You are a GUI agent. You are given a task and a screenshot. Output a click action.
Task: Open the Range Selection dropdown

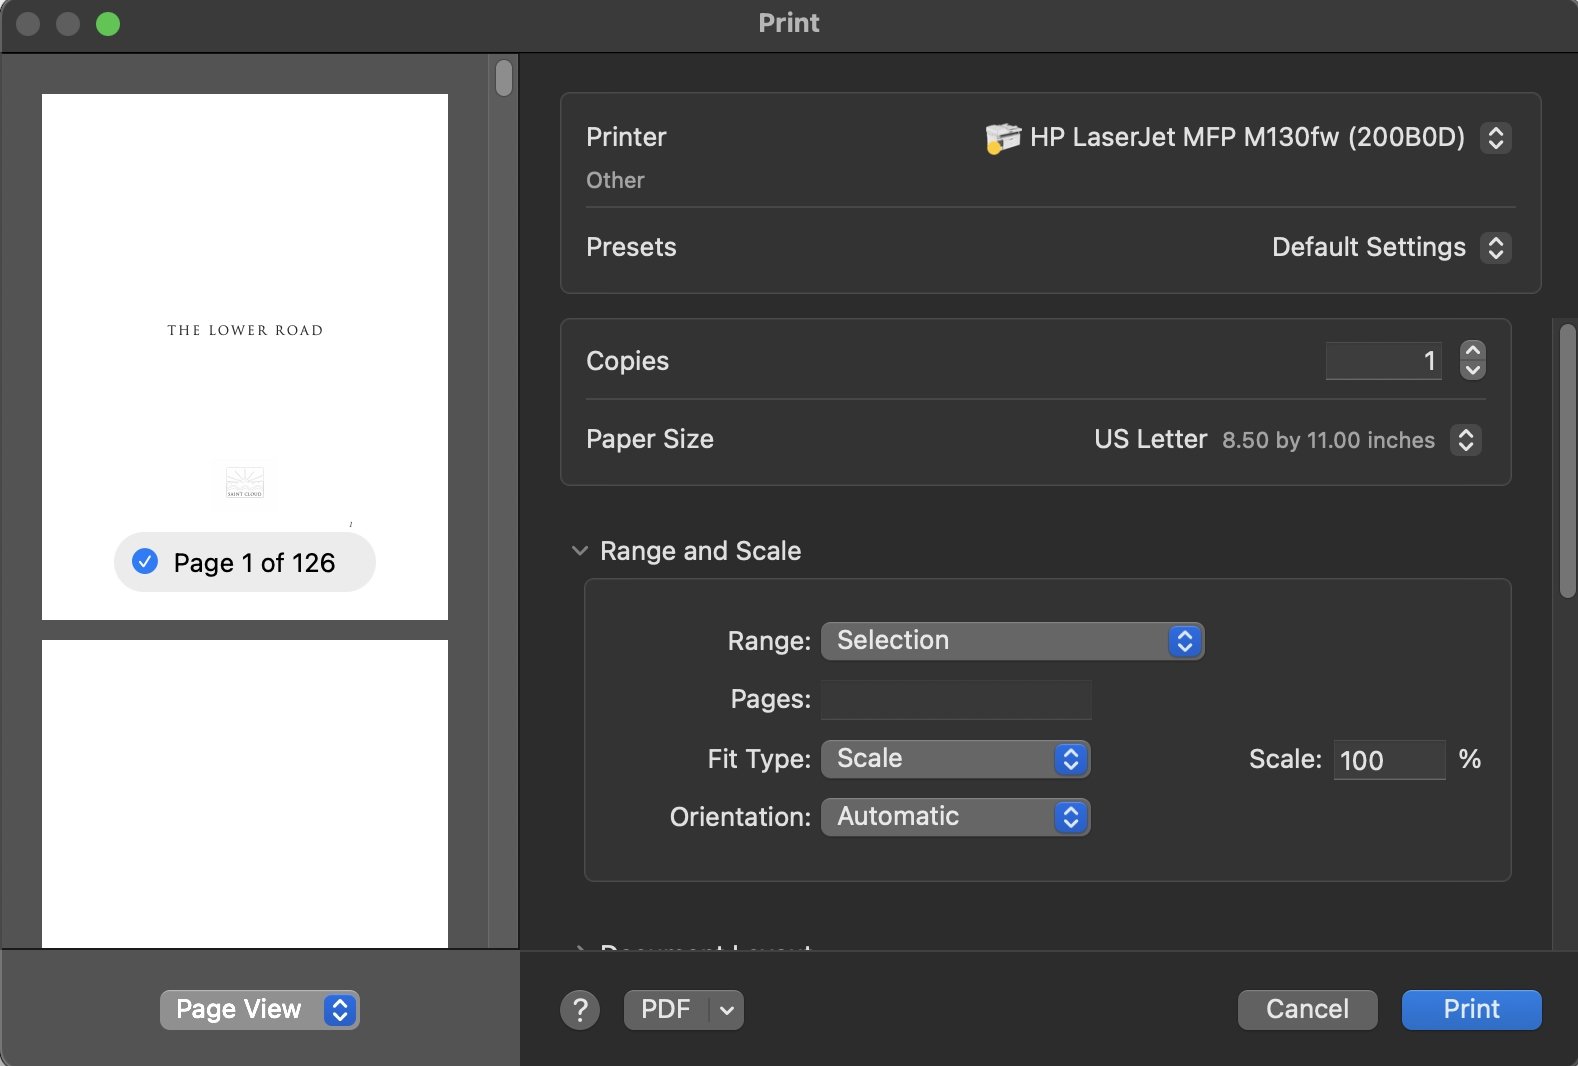[x=1012, y=641]
